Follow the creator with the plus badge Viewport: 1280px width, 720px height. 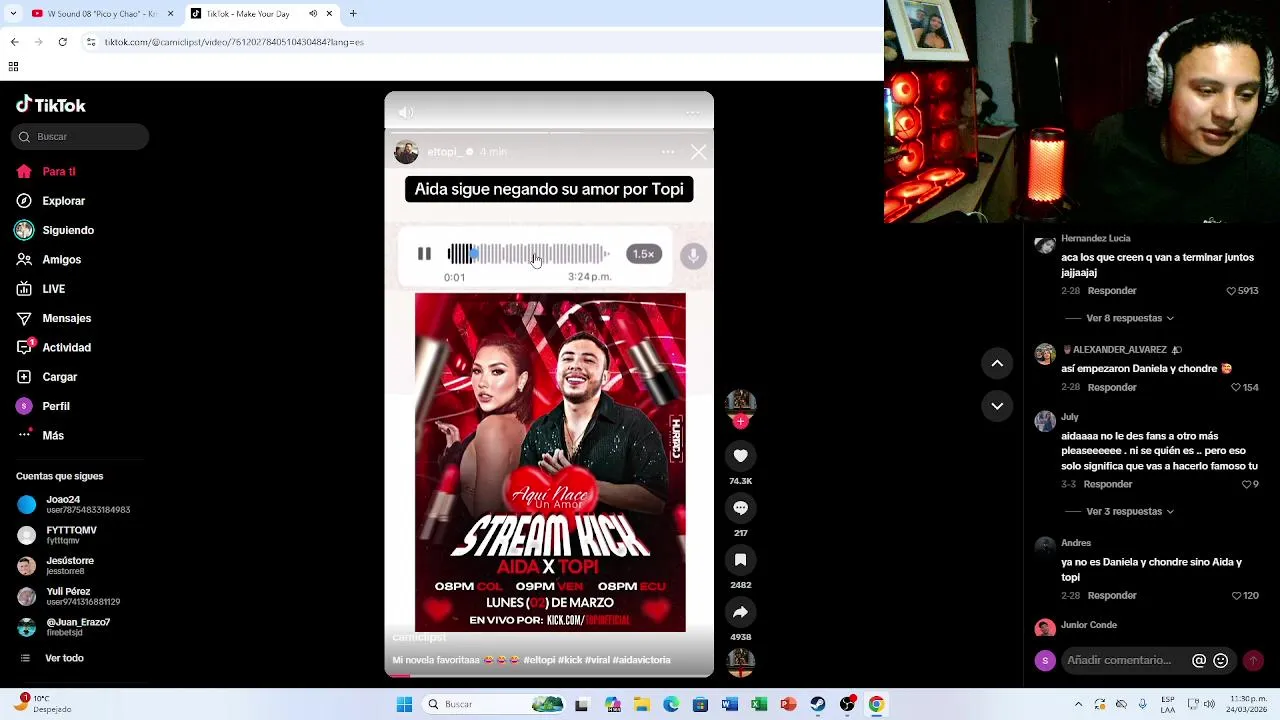coord(740,422)
